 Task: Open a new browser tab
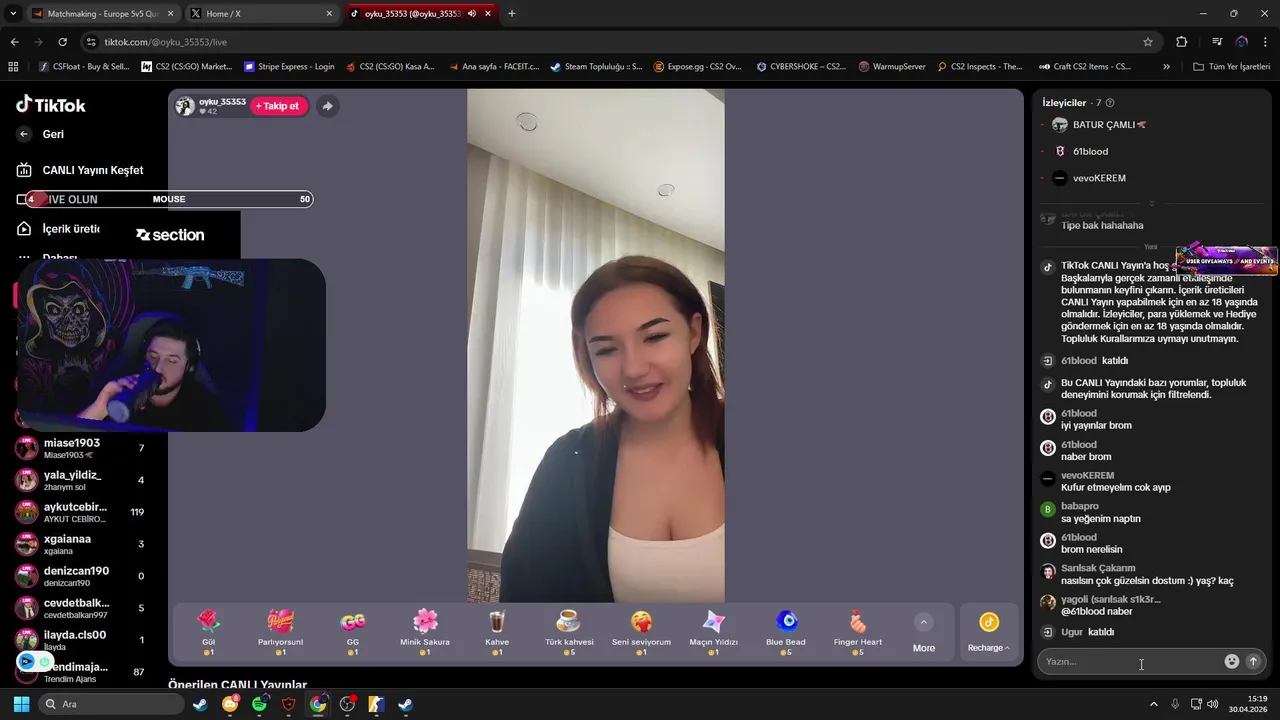[512, 14]
